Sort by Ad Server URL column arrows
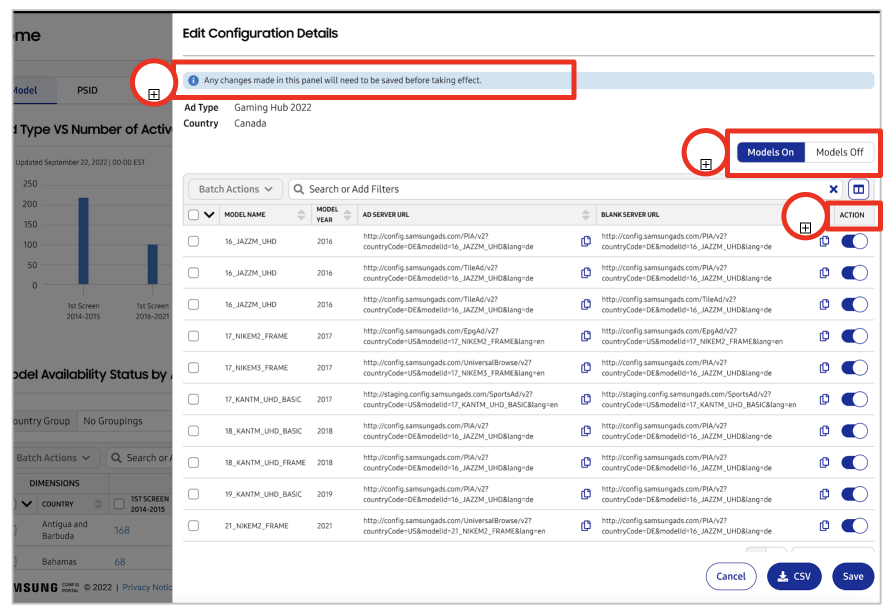This screenshot has height=615, width=894. pos(586,215)
